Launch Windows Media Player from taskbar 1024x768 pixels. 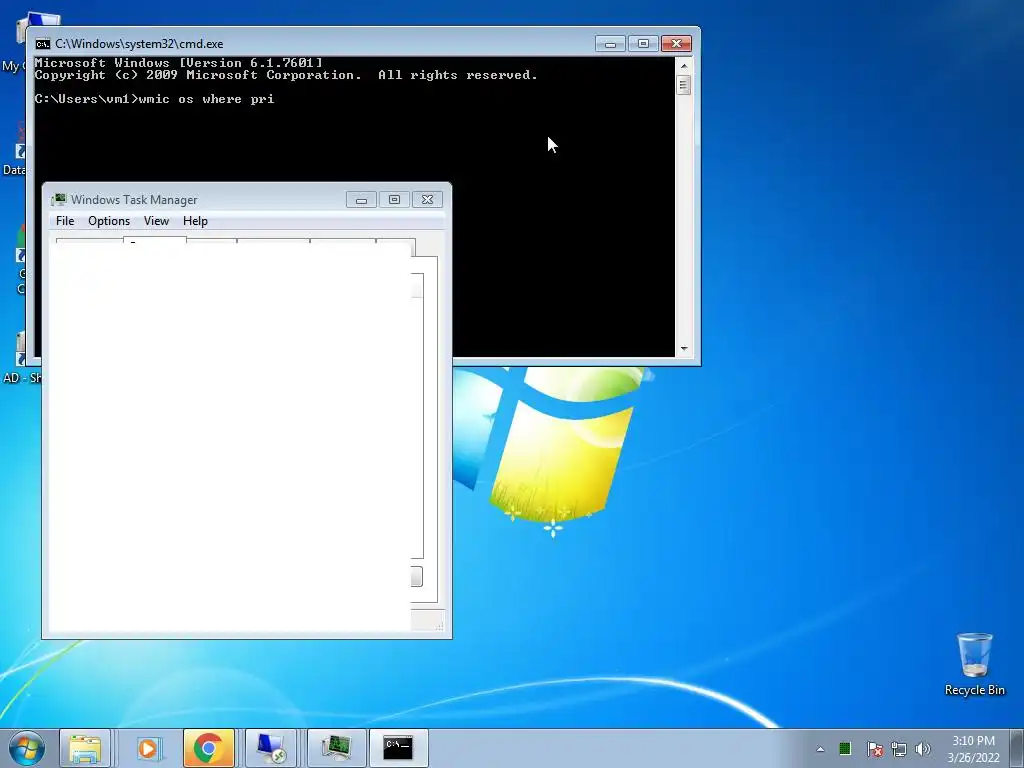click(x=148, y=748)
